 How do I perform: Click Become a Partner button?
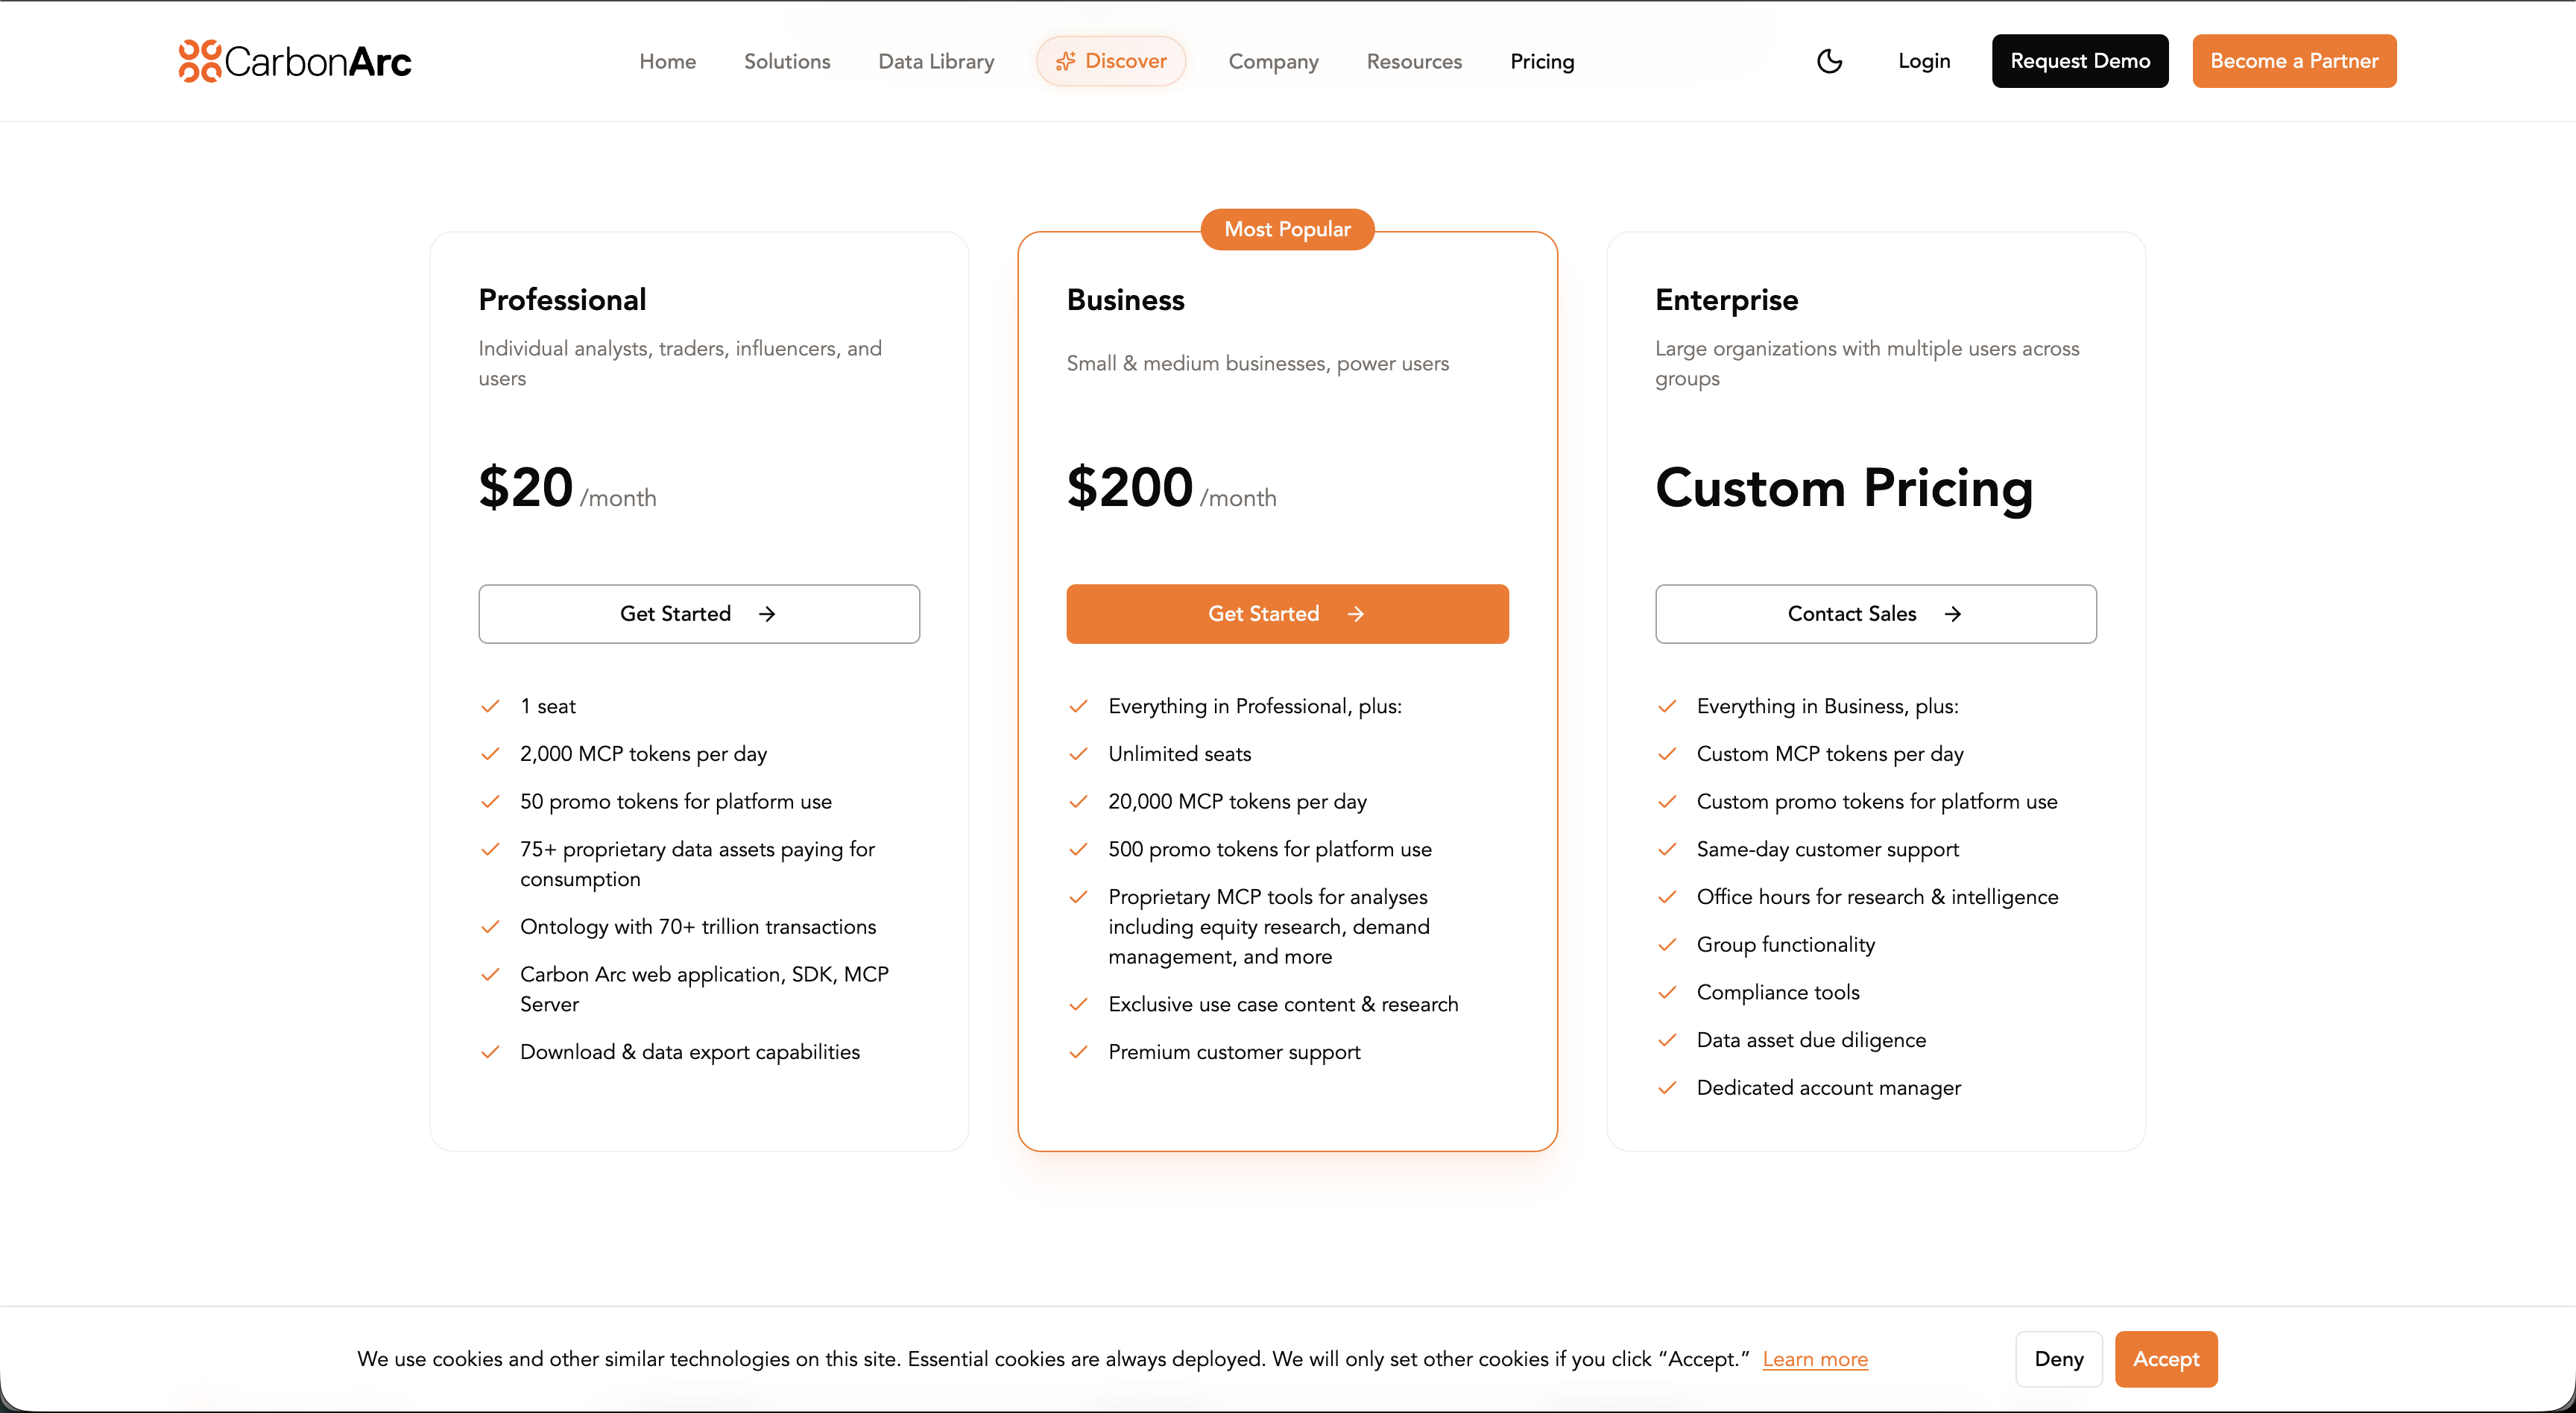click(x=2294, y=61)
